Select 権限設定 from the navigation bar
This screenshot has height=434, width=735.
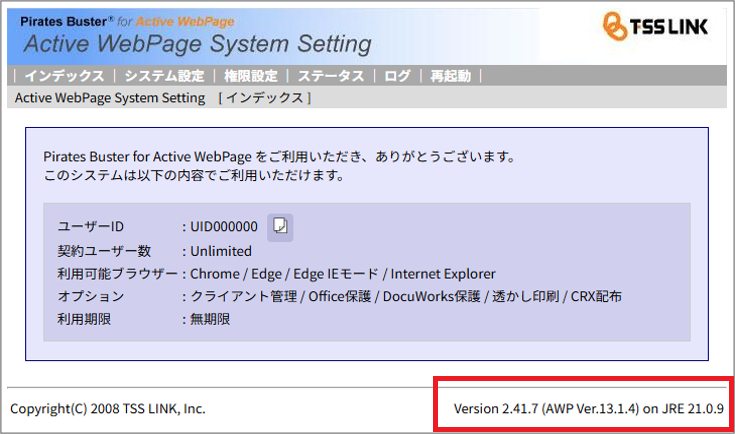pos(251,76)
